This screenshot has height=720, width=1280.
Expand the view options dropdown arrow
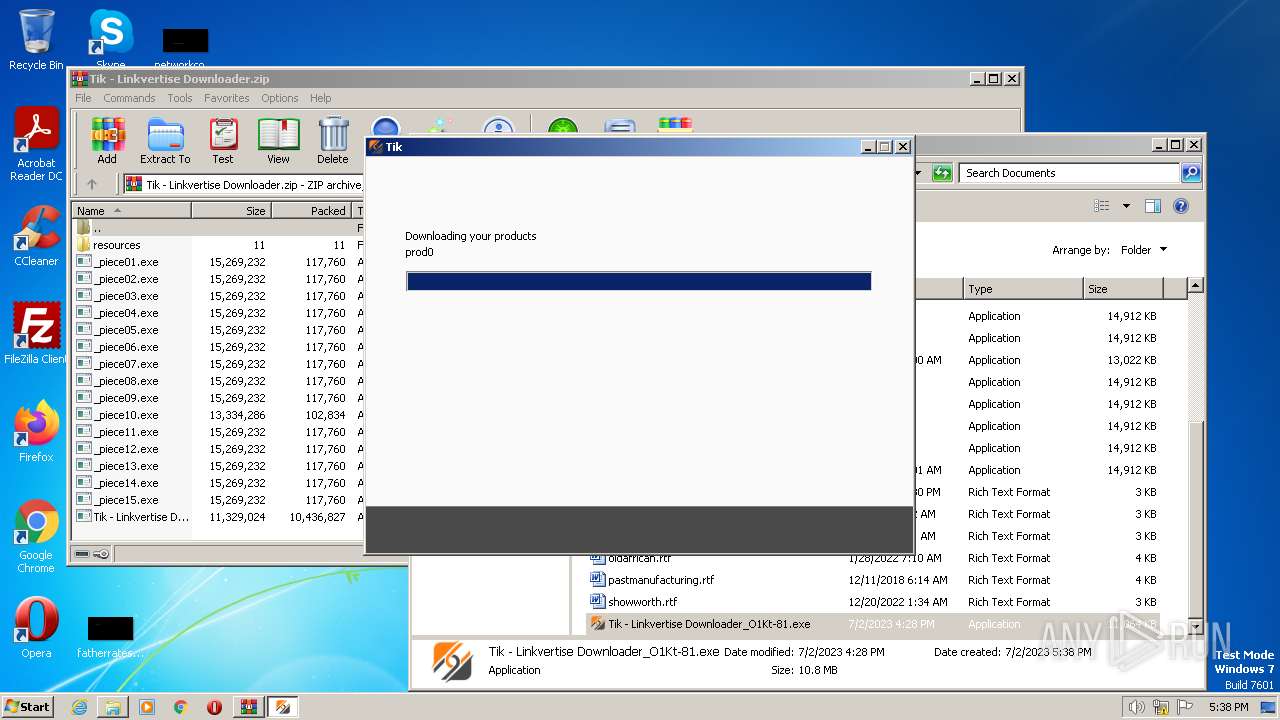coord(1126,206)
